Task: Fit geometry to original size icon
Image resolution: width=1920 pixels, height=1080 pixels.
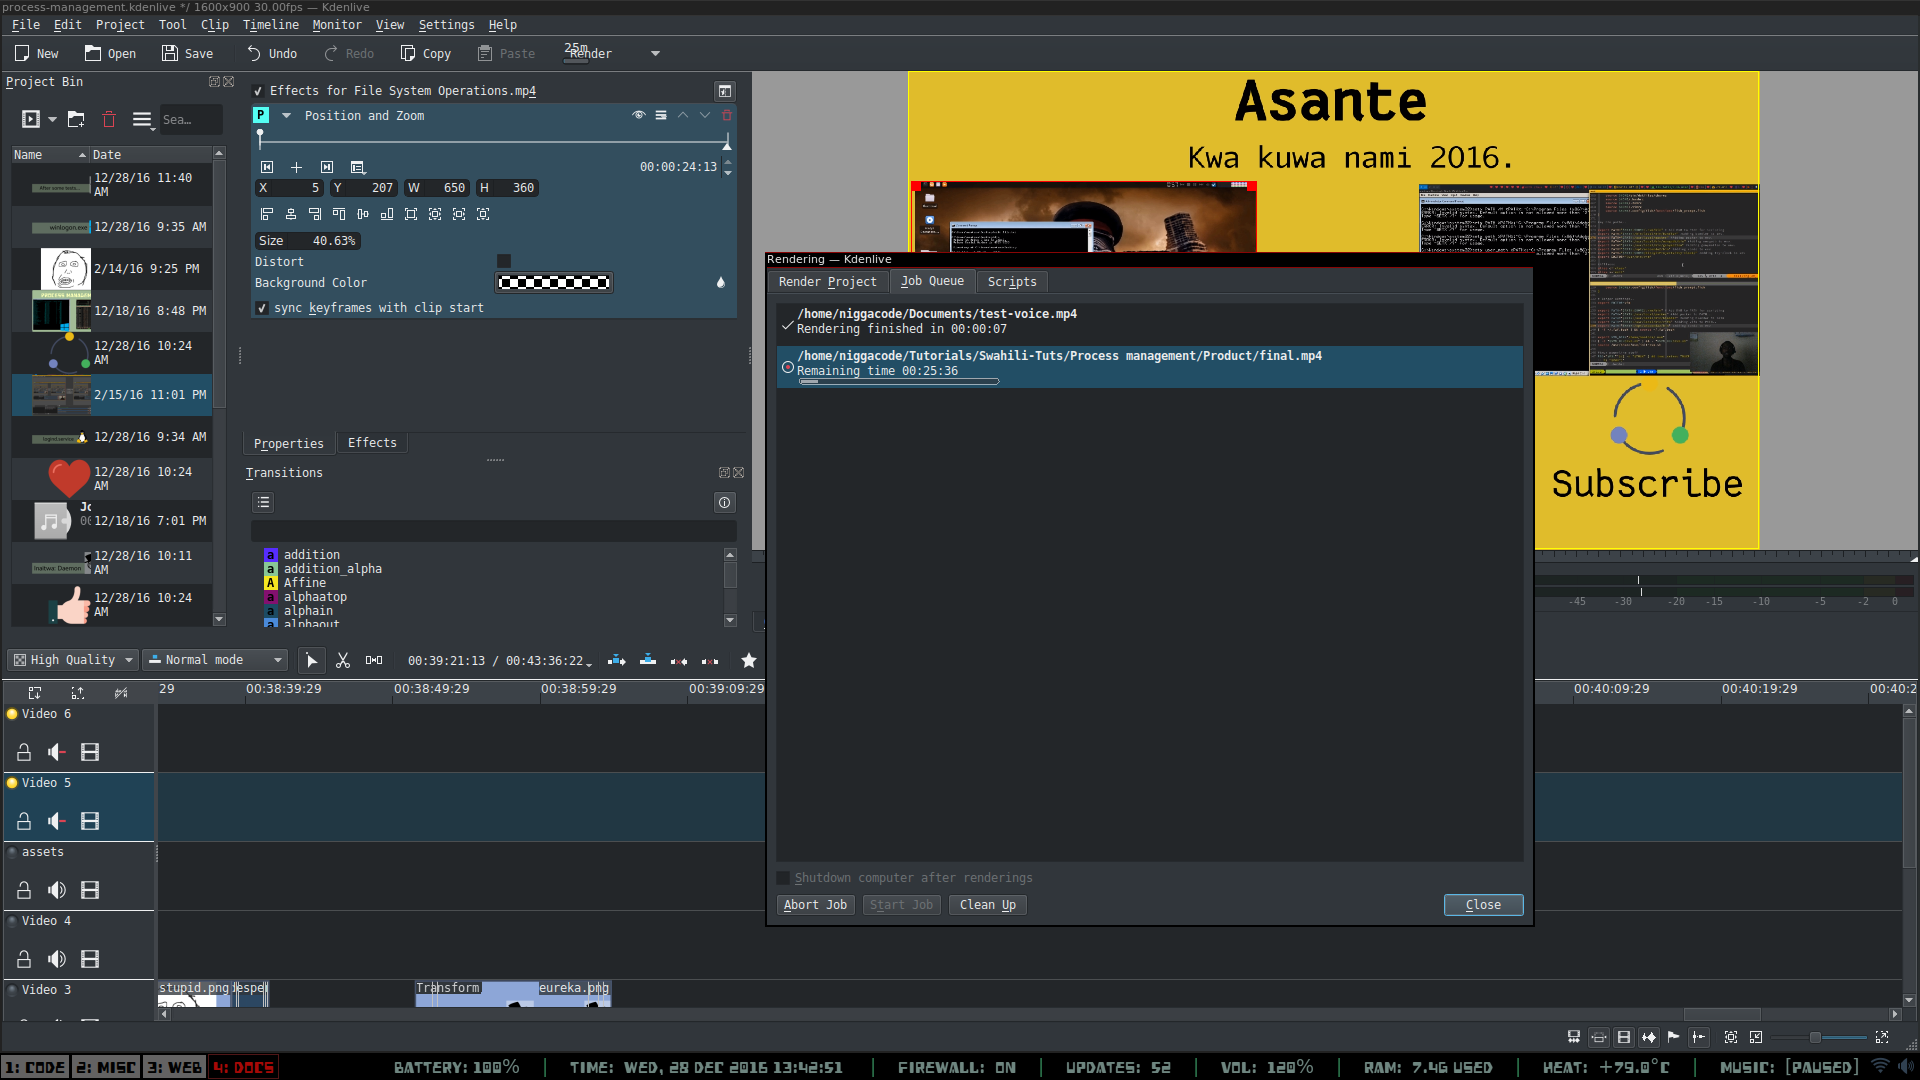Action: (x=411, y=214)
